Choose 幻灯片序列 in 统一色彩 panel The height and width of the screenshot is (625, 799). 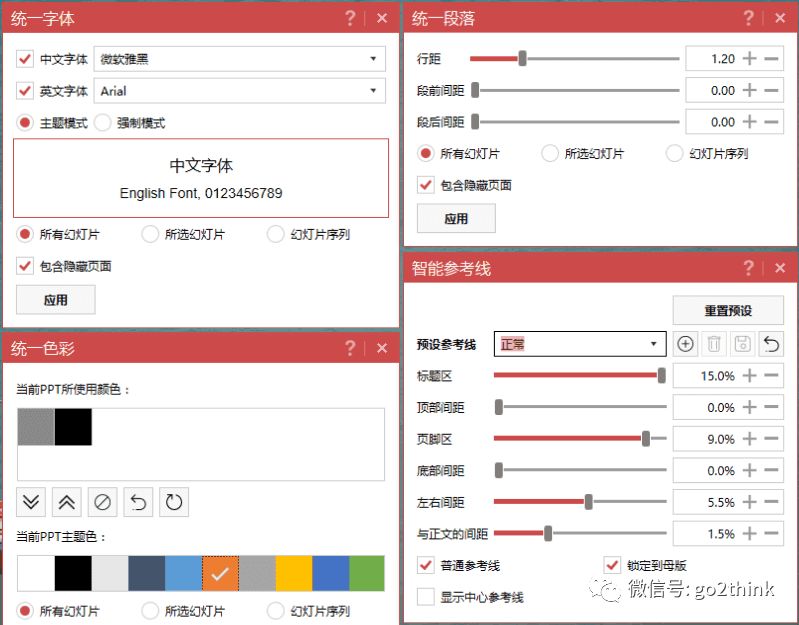[x=275, y=610]
